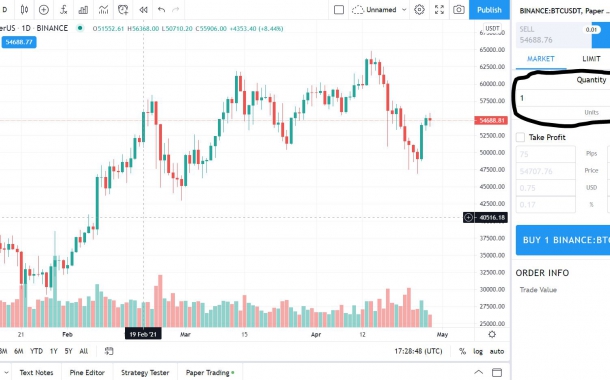Screen dimensions: 610x380
Task: Open the alert clock icon
Action: coord(123,10)
